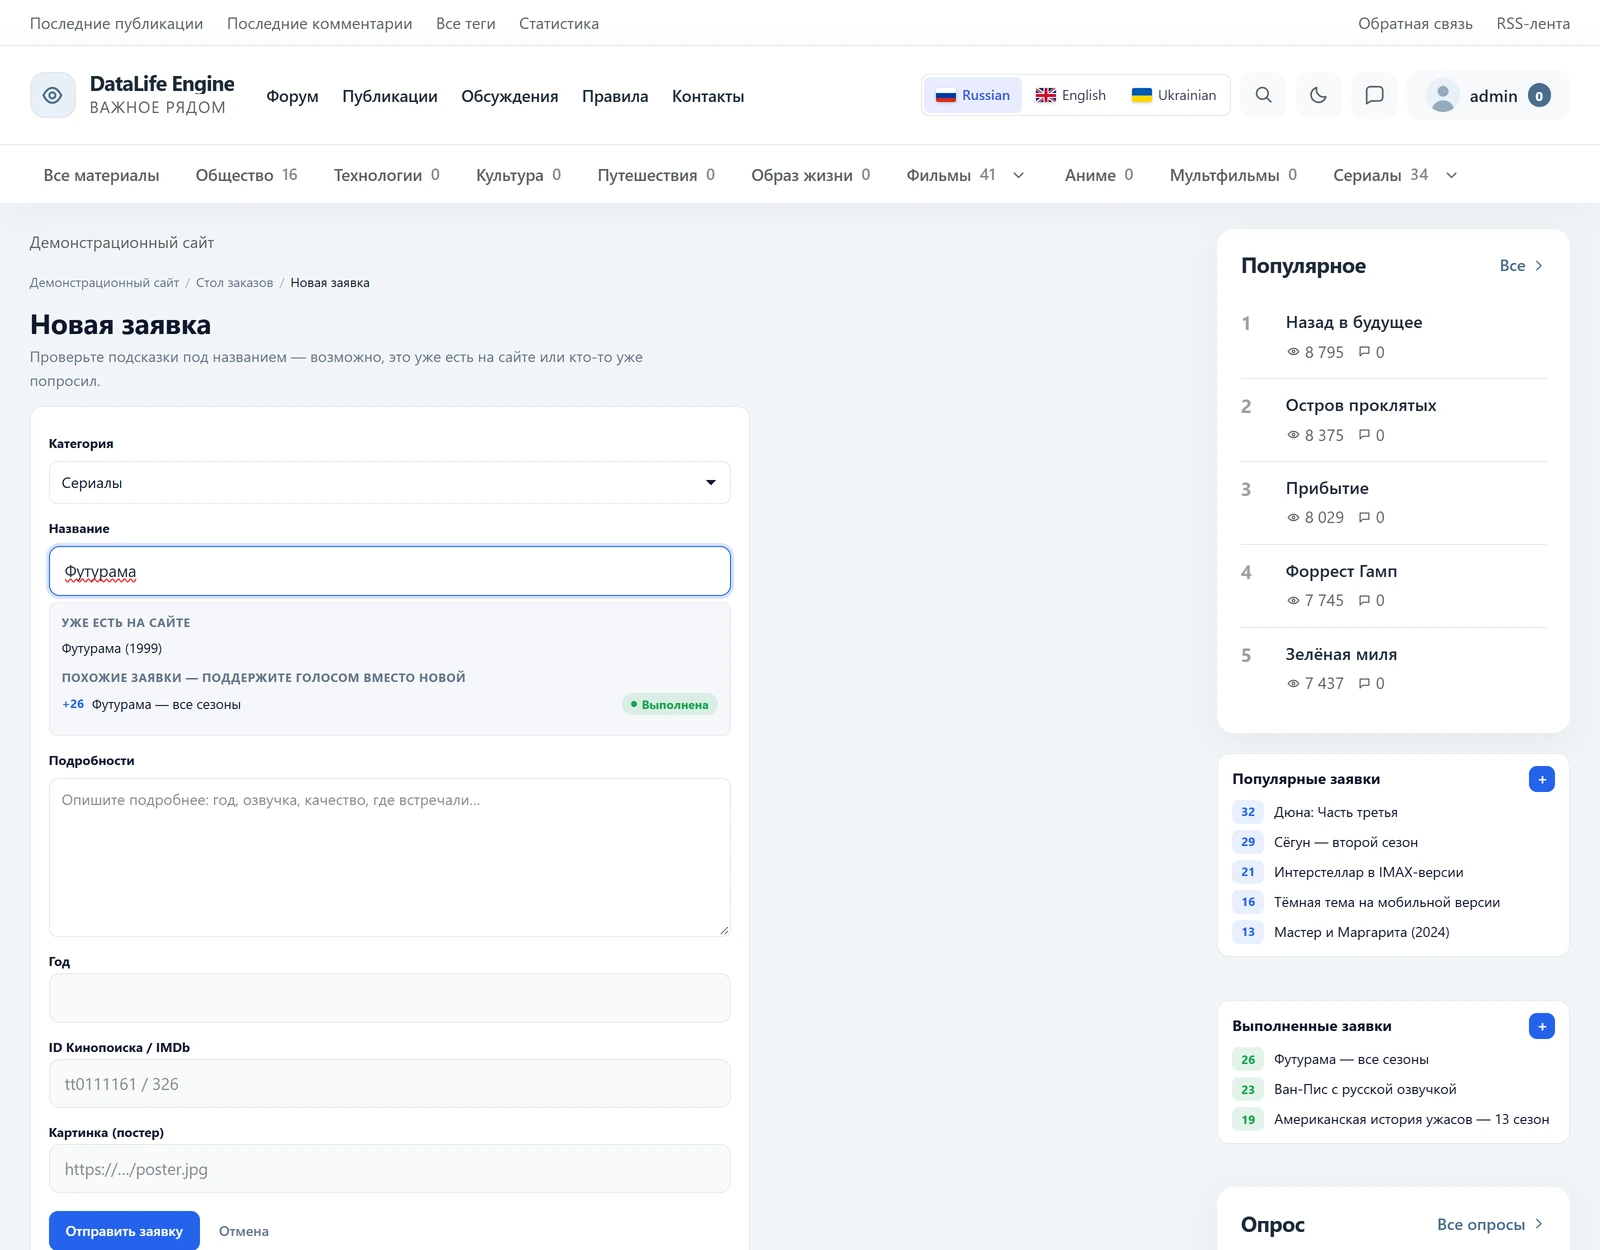The width and height of the screenshot is (1600, 1250).
Task: Open the messages chat bubble icon
Action: (1375, 95)
